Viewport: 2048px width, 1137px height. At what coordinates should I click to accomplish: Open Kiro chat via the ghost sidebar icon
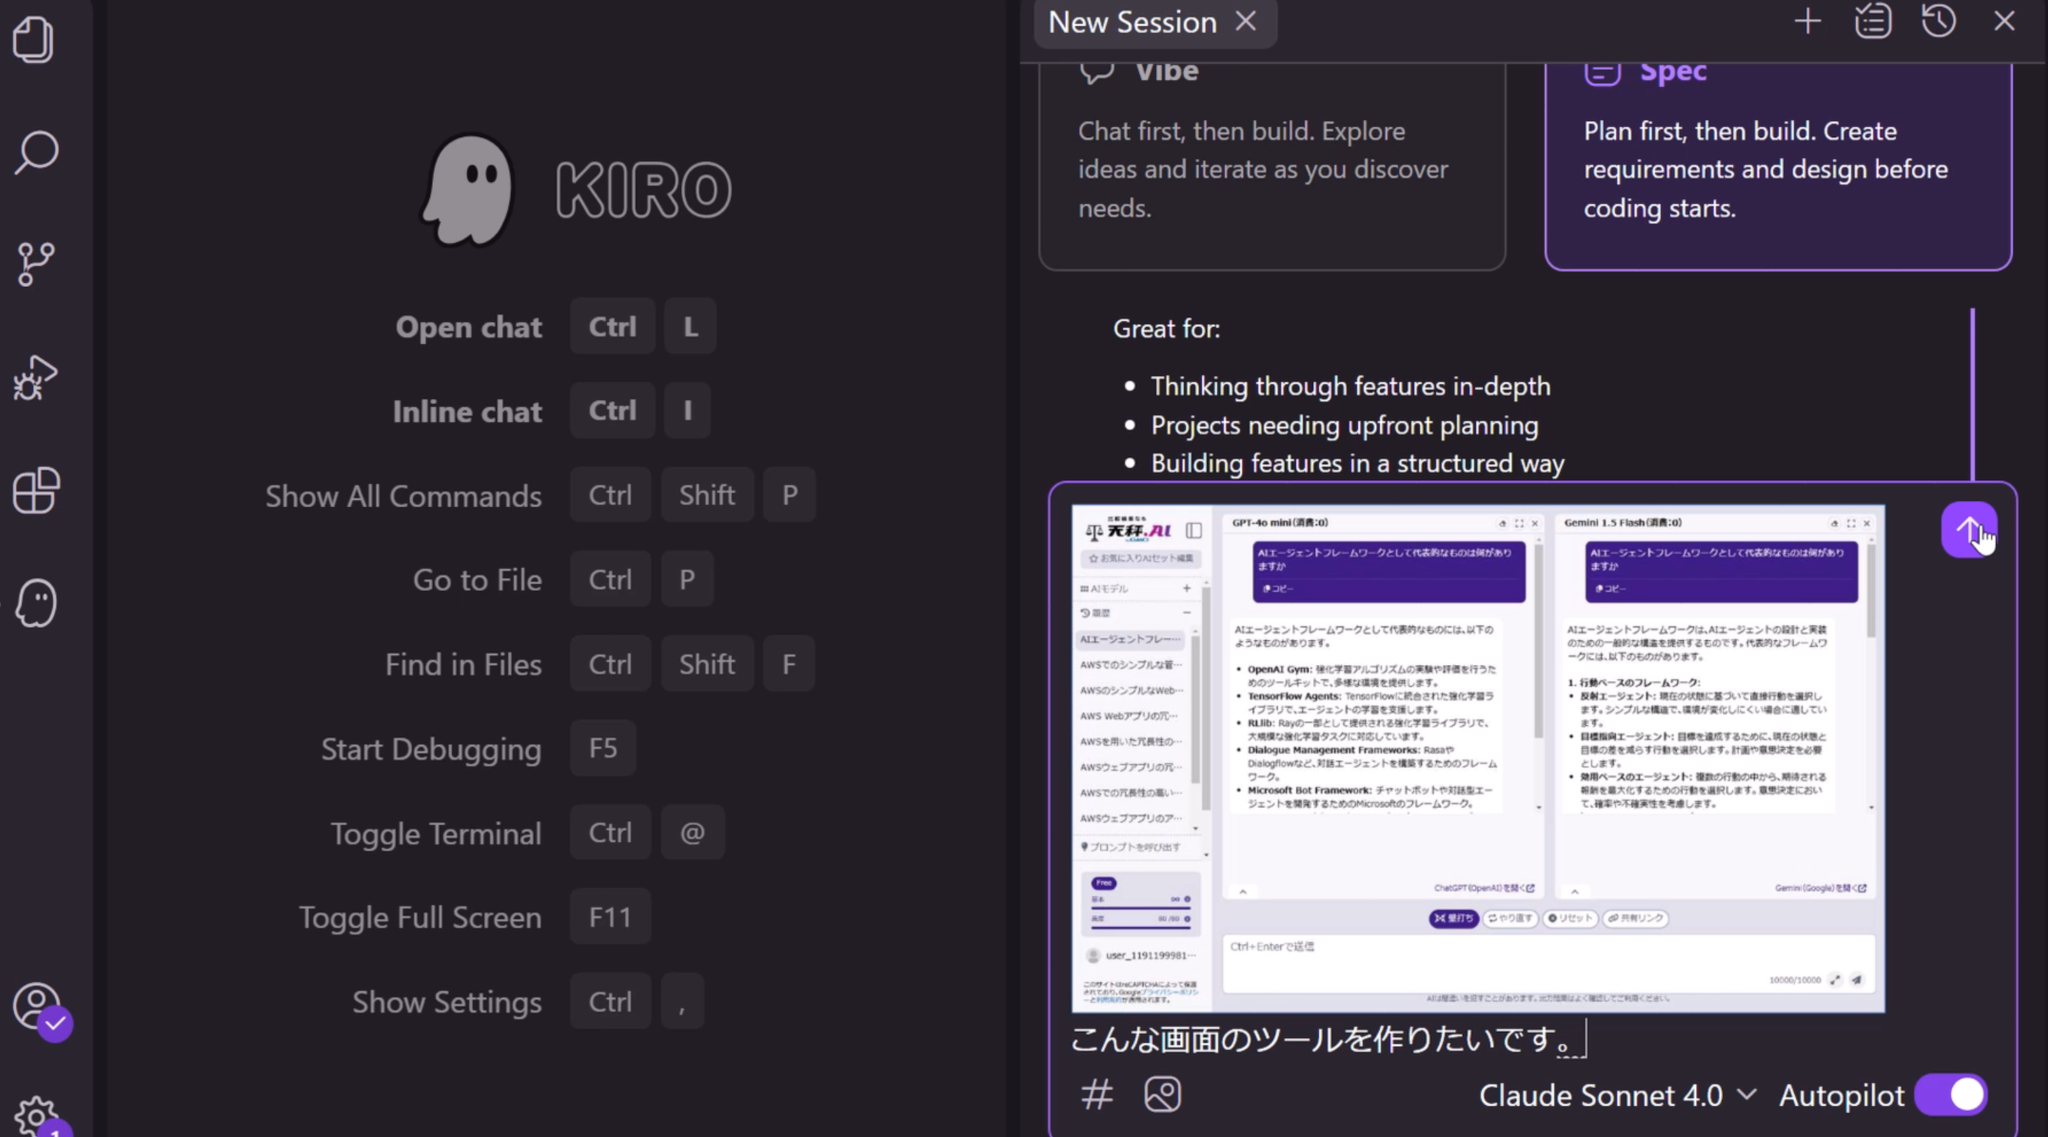pyautogui.click(x=36, y=603)
